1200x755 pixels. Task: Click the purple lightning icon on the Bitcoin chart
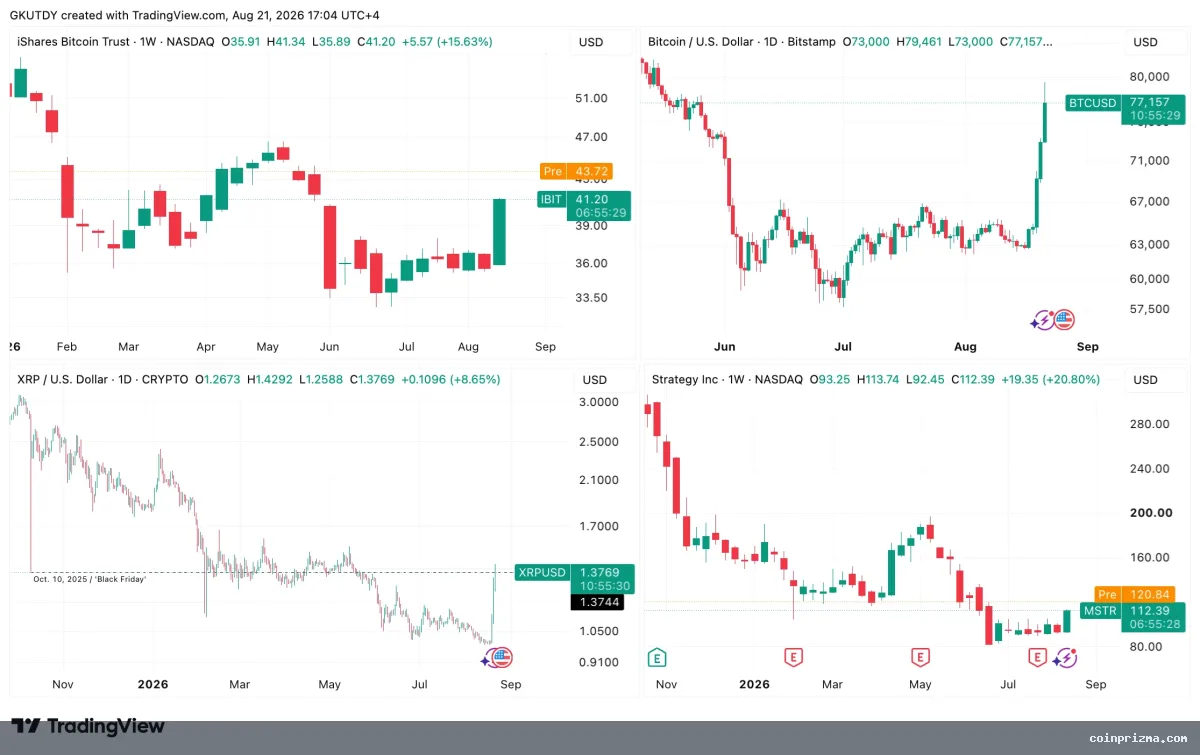tap(1042, 320)
